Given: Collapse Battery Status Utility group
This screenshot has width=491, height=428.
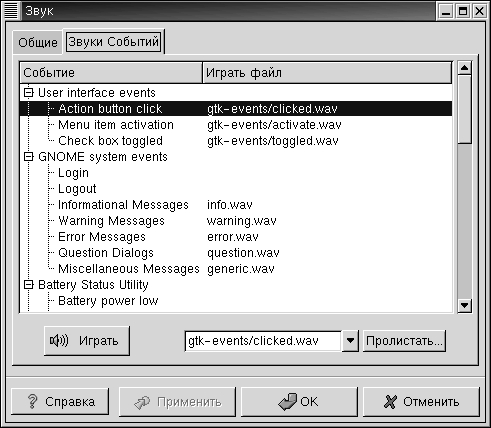Looking at the screenshot, I should tap(29, 284).
